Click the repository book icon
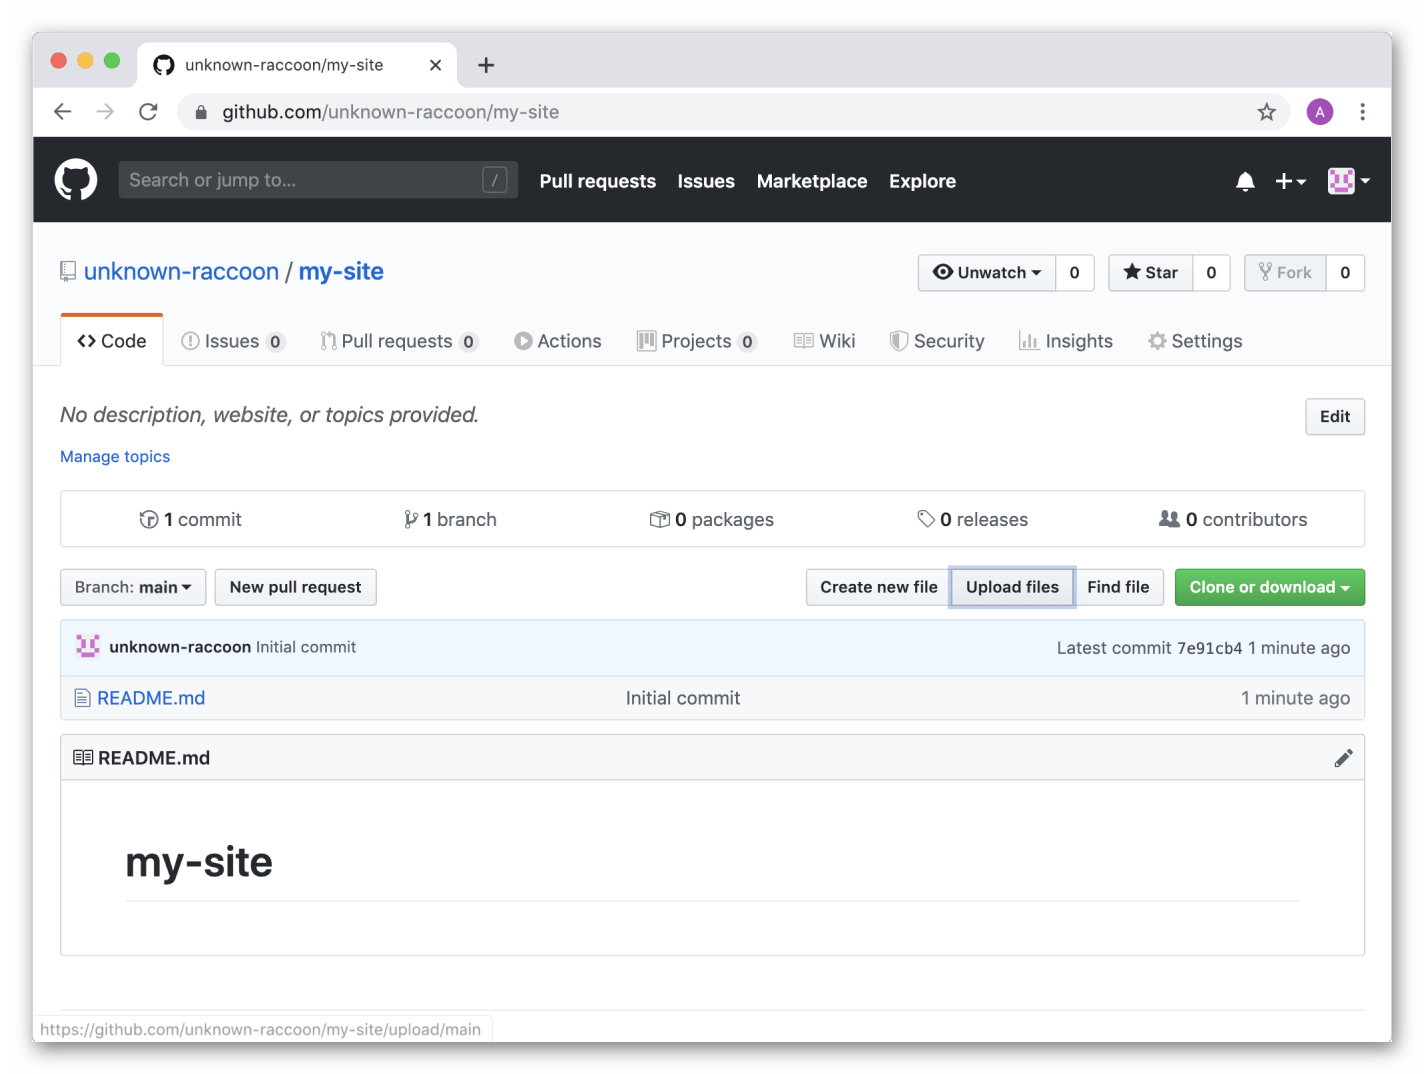 click(x=68, y=271)
